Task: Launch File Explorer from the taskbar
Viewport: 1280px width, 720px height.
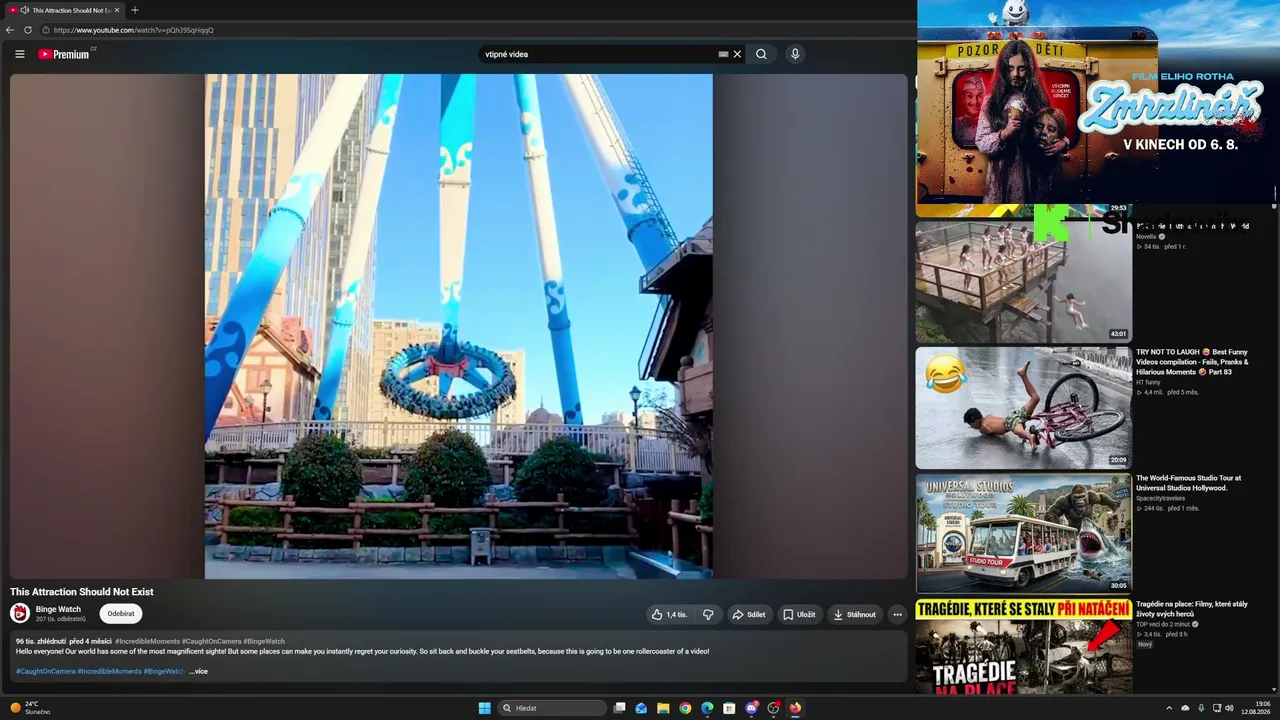Action: coord(663,708)
